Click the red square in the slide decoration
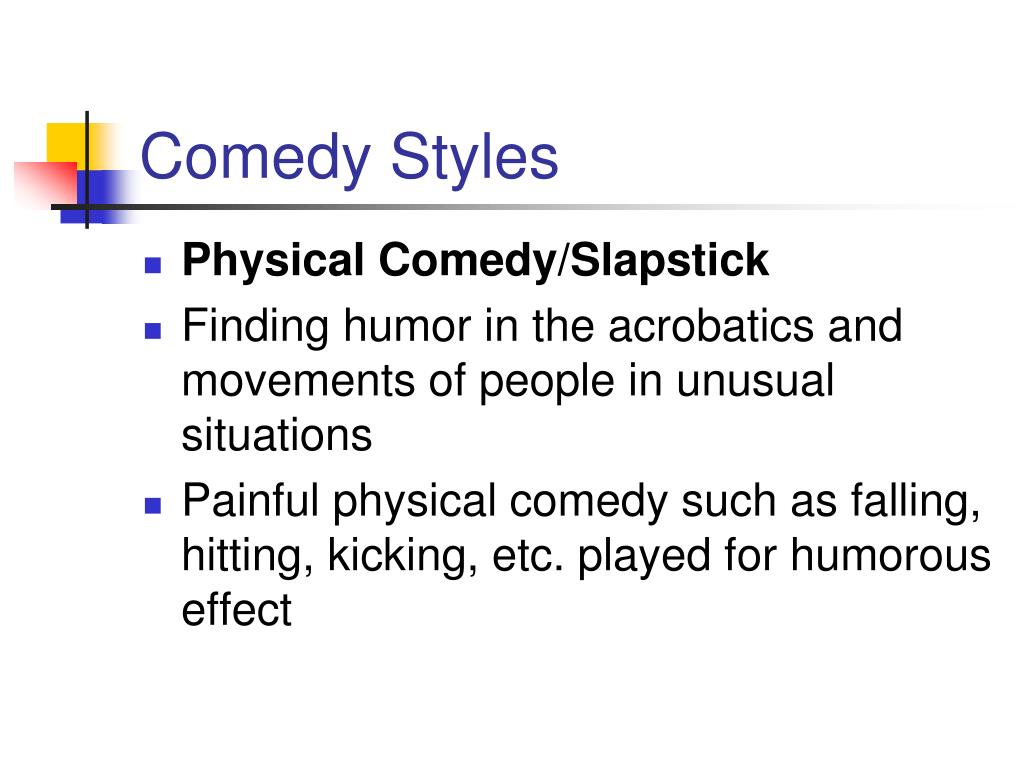 tap(42, 182)
